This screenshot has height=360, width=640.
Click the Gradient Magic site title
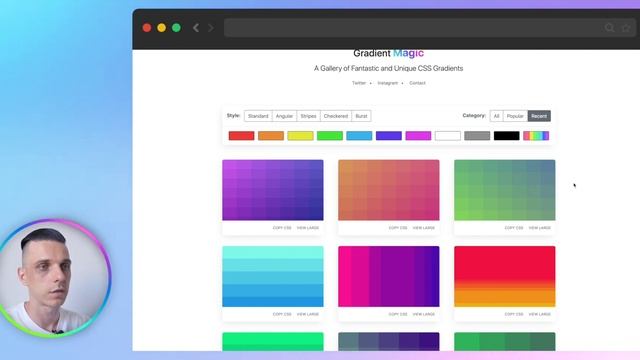(x=389, y=53)
